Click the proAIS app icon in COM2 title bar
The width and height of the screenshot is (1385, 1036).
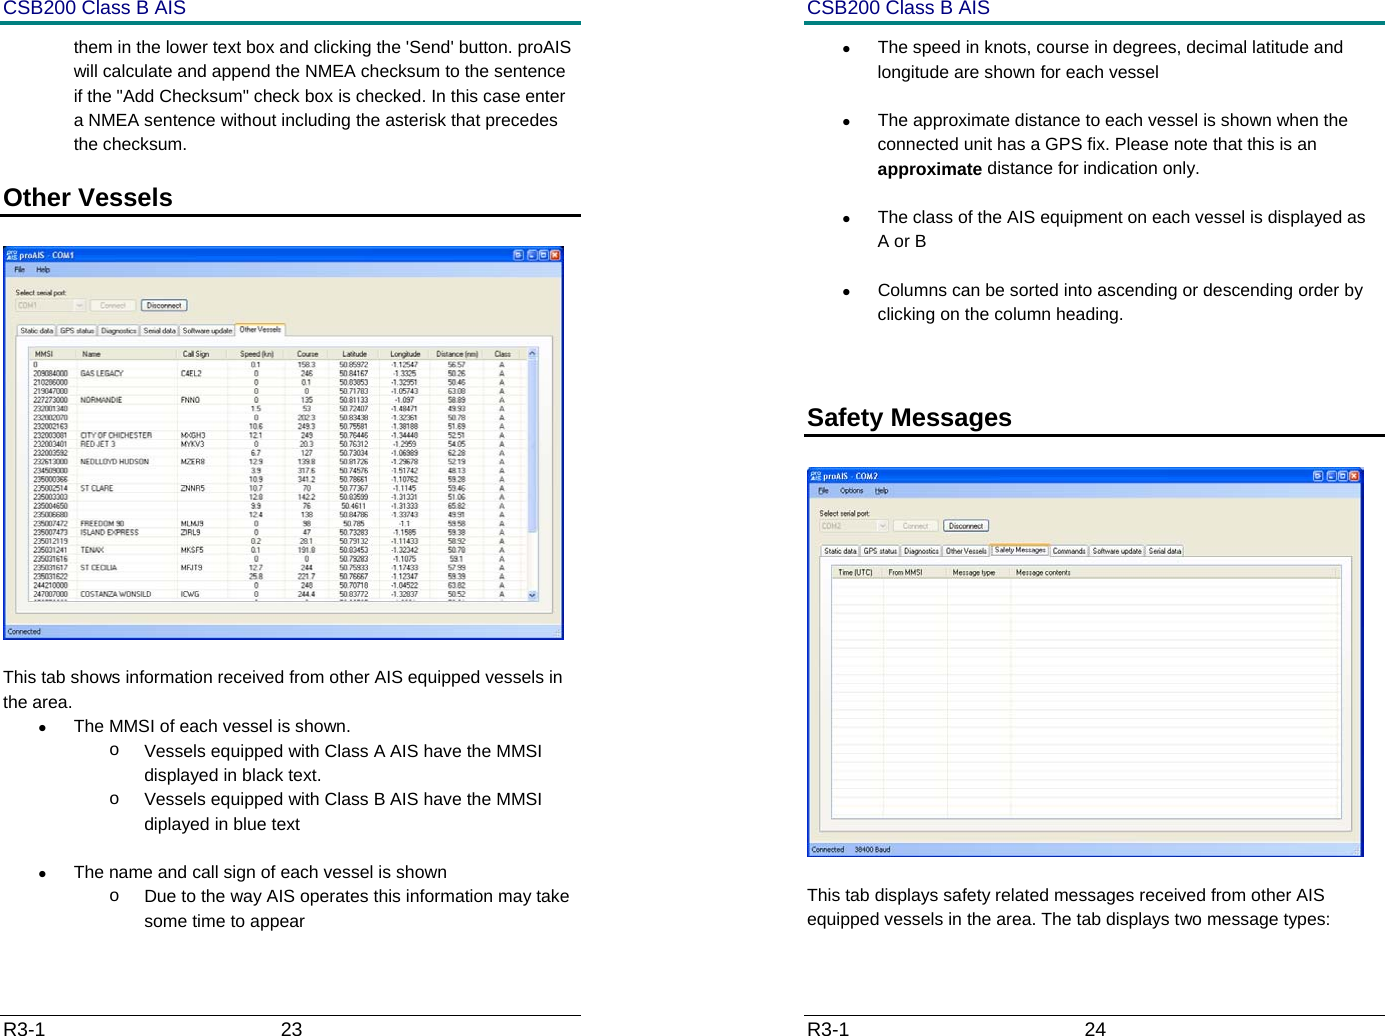(816, 474)
